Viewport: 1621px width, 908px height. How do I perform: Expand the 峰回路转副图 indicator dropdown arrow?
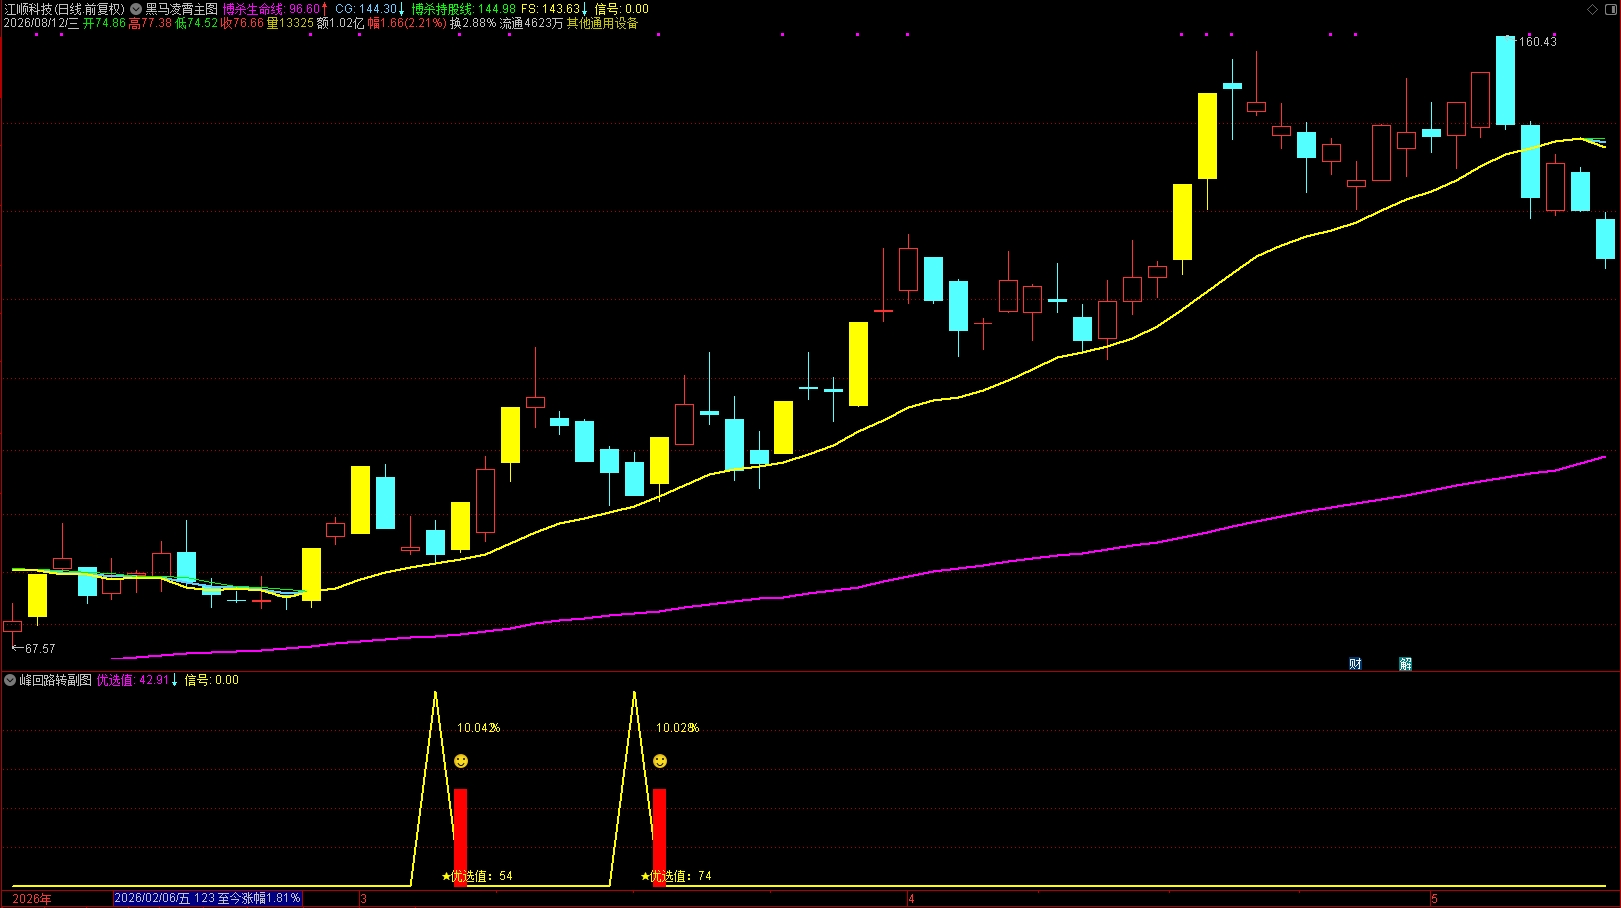tap(10, 680)
